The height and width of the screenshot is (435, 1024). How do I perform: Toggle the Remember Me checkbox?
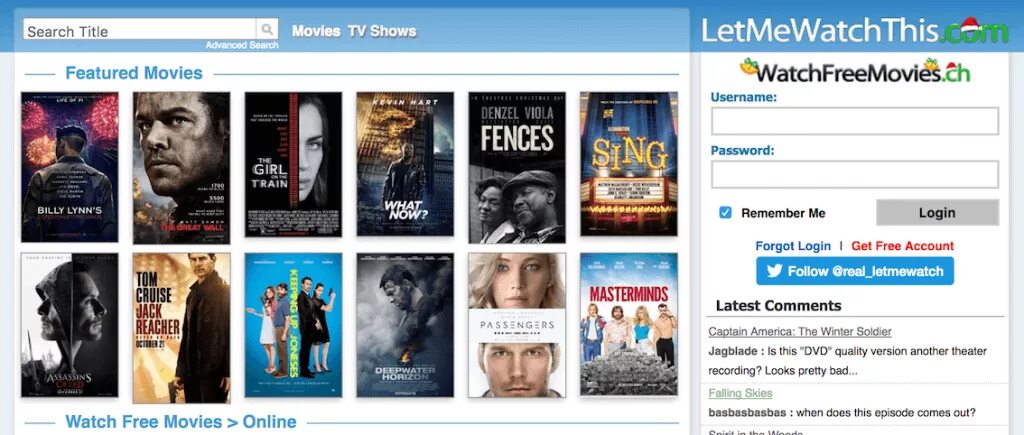tap(725, 213)
